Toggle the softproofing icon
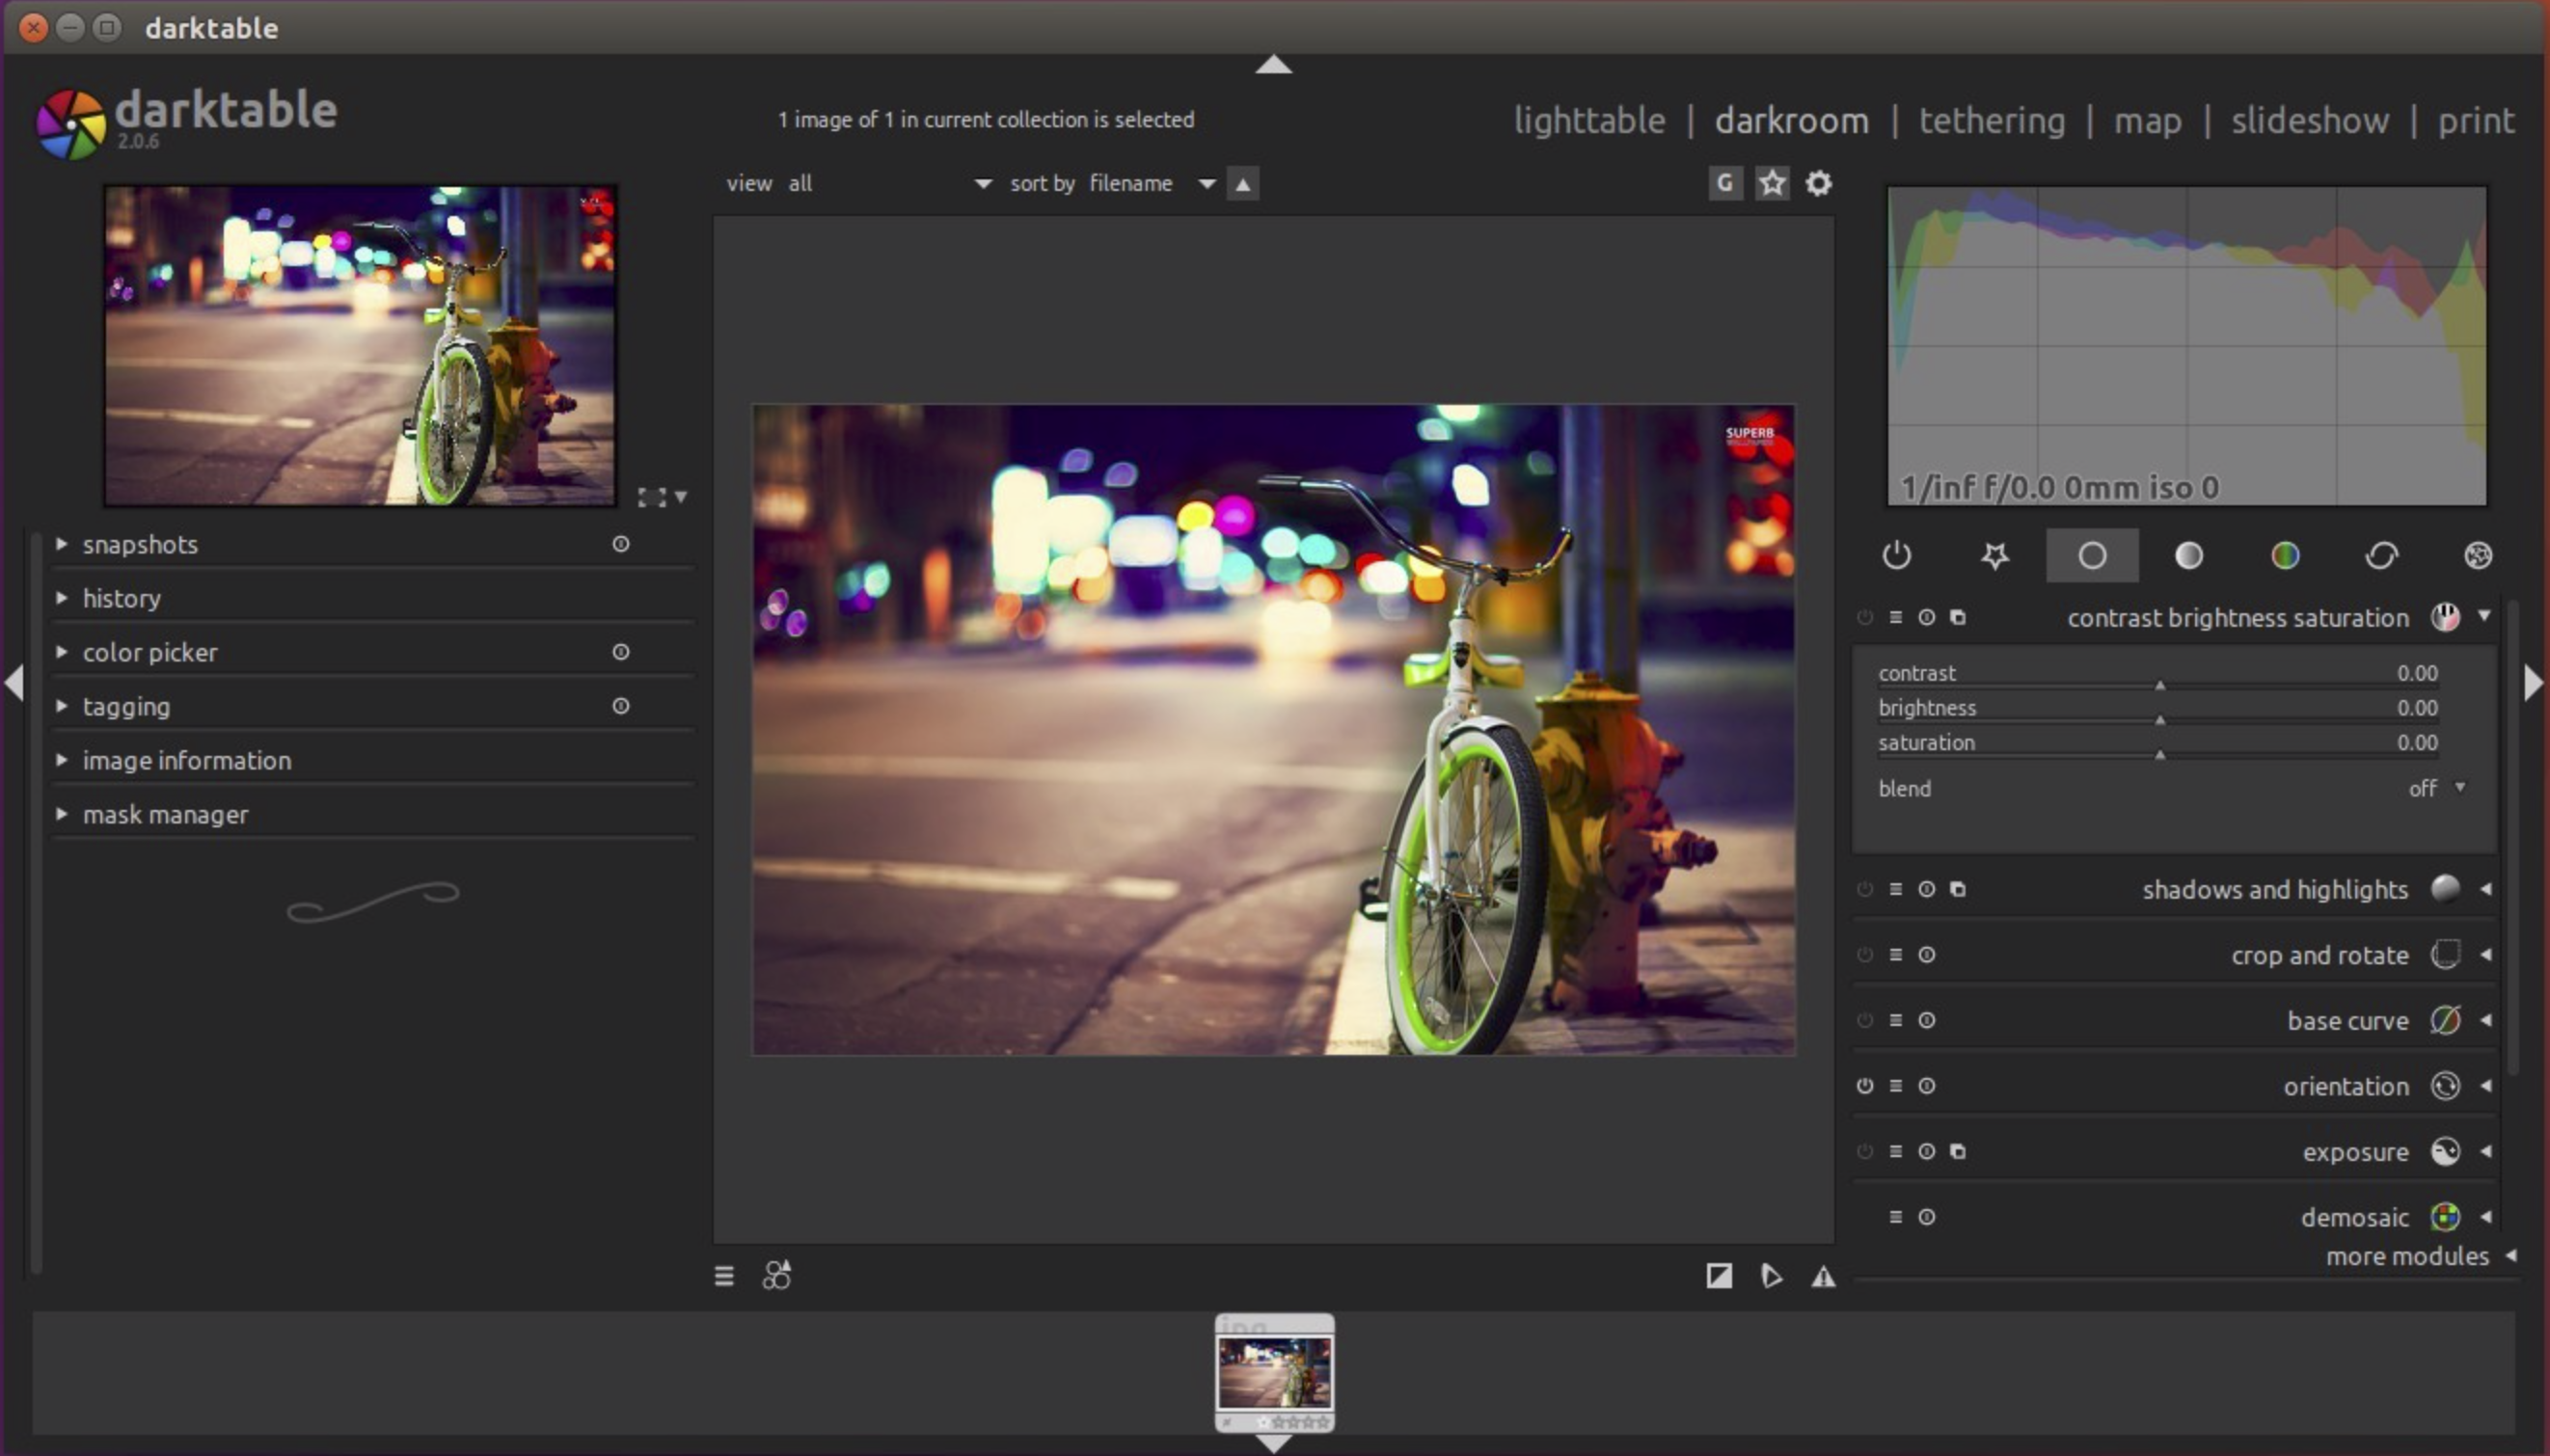This screenshot has height=1456, width=2550. point(1771,1276)
